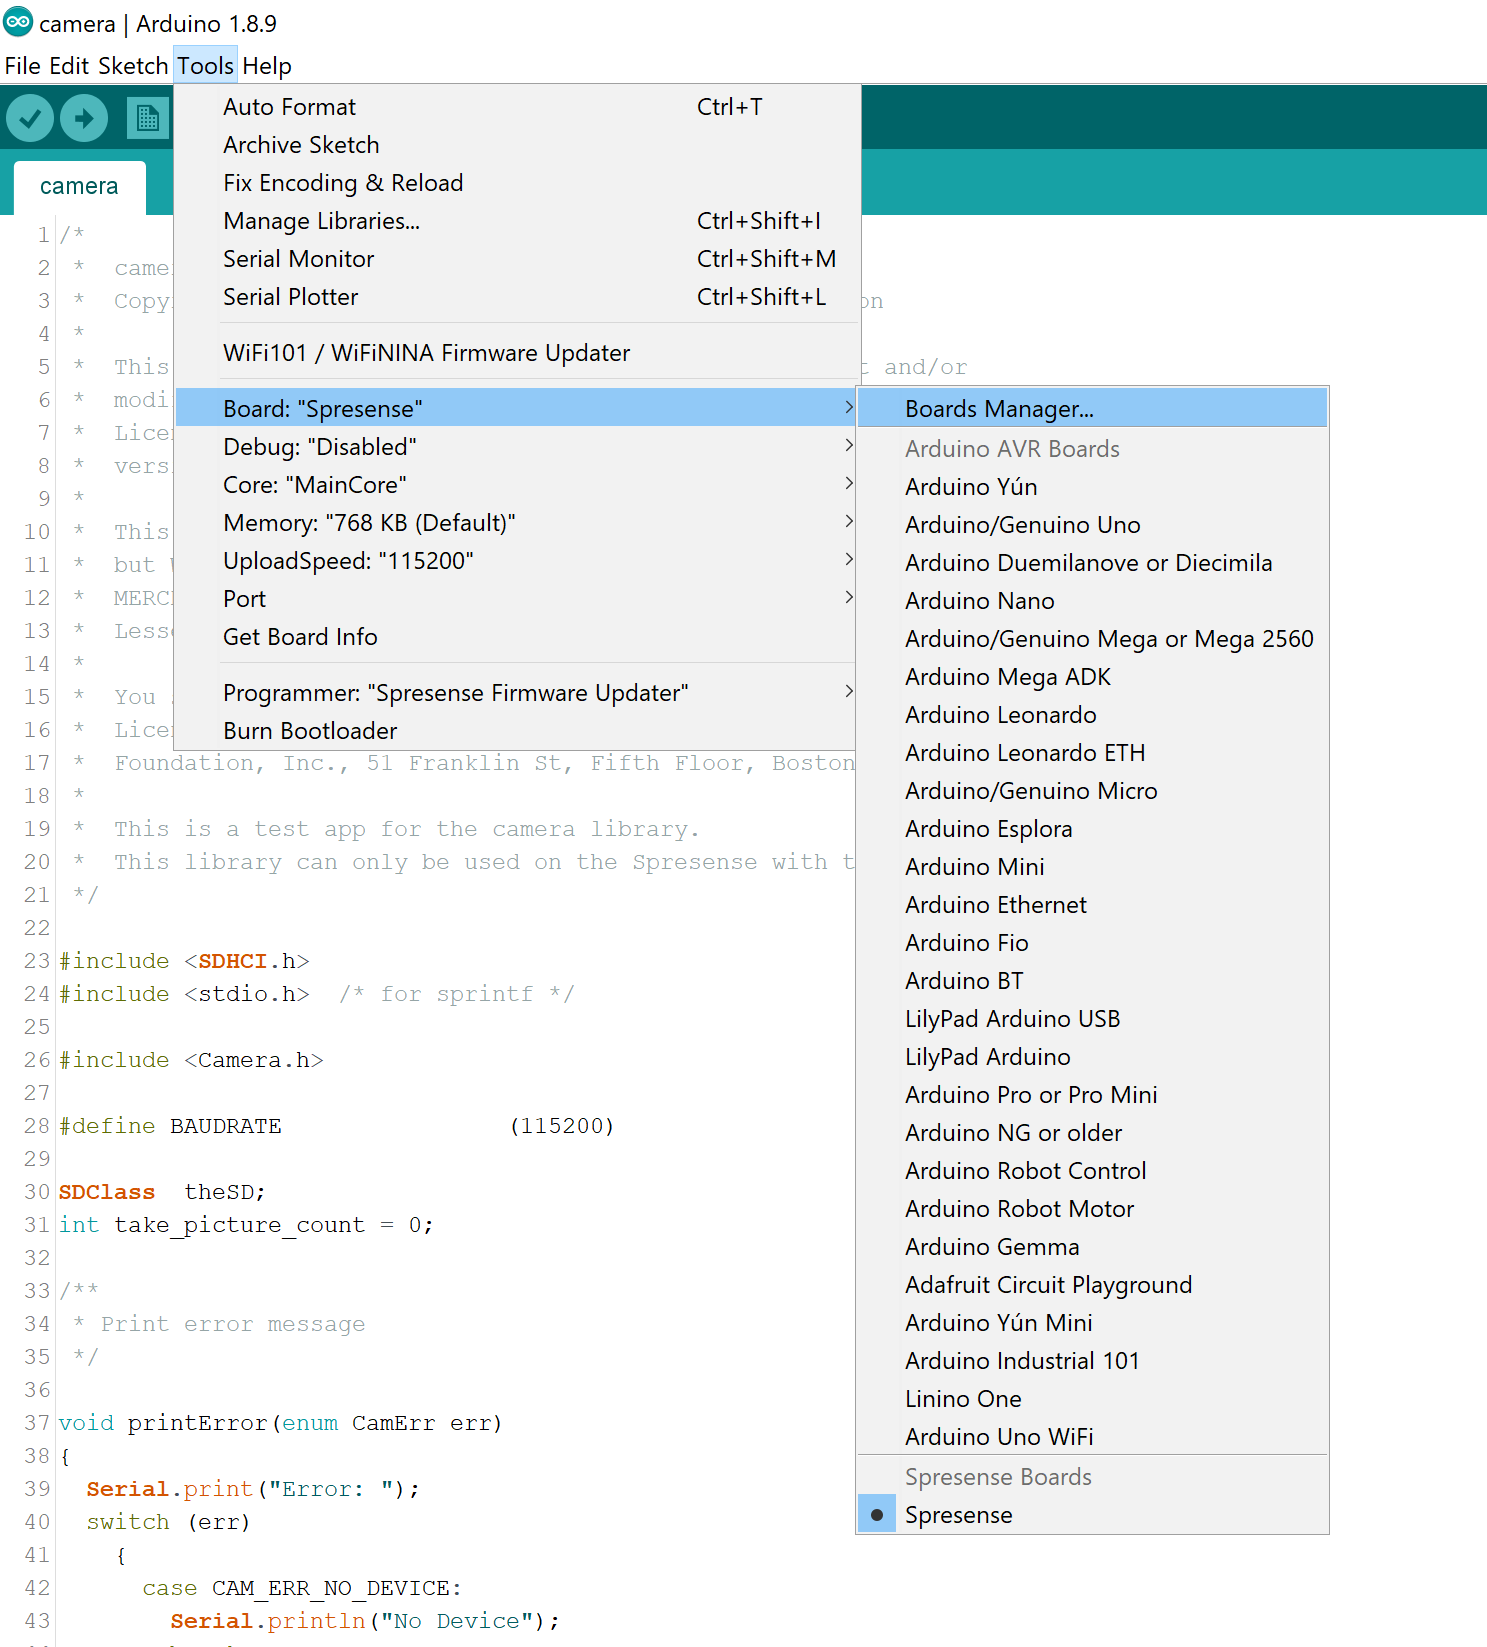The height and width of the screenshot is (1647, 1487).
Task: Open Manage Libraries...
Action: coord(516,220)
